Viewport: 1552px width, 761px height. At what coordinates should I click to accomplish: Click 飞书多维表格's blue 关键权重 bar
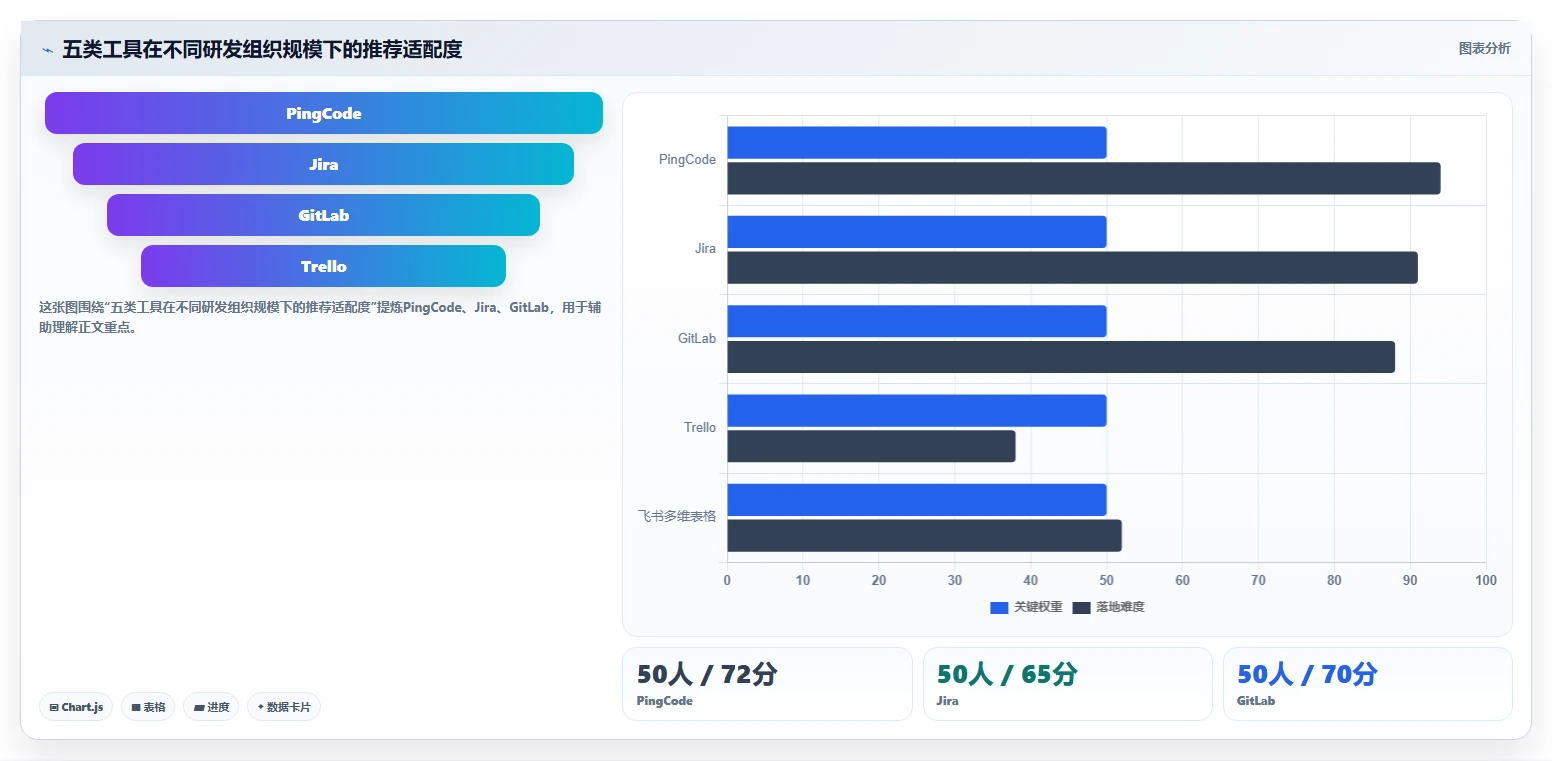pyautogui.click(x=916, y=500)
